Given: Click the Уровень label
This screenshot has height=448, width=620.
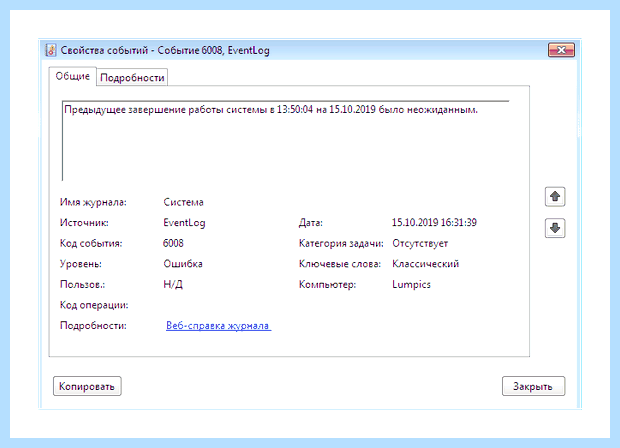Looking at the screenshot, I should pyautogui.click(x=81, y=264).
